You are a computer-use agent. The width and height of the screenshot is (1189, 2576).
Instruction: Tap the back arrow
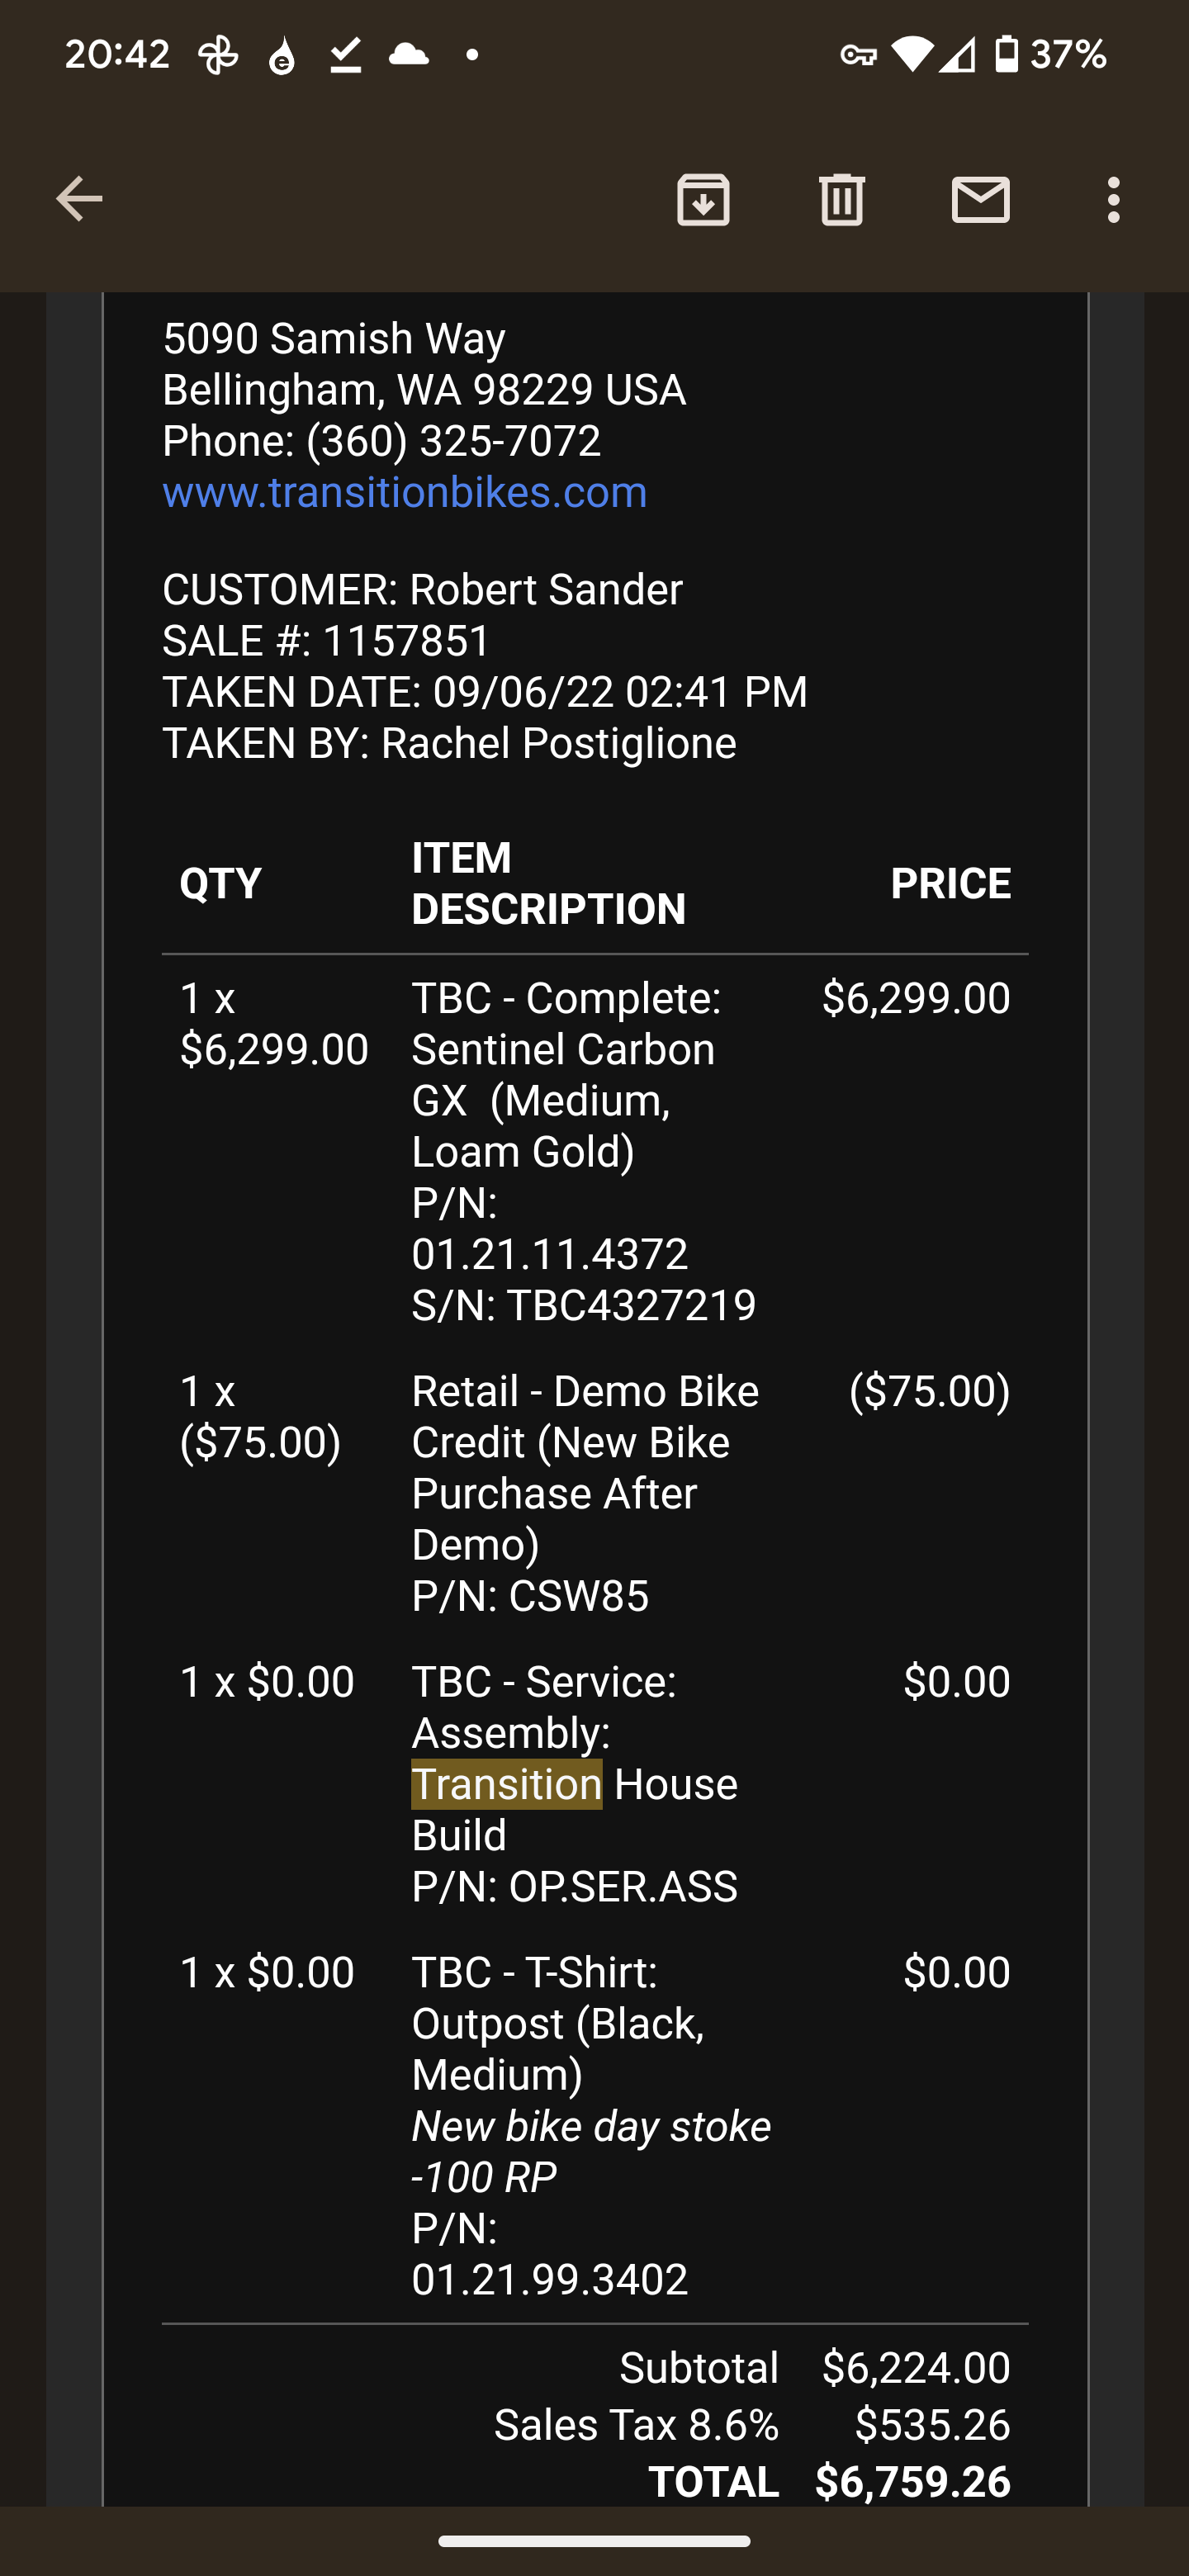(79, 199)
